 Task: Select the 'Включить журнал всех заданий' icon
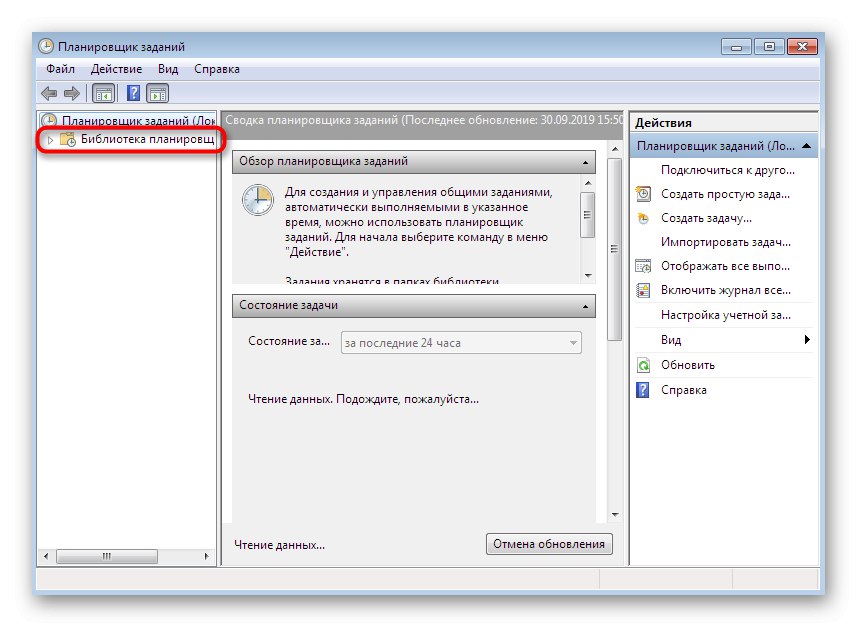pyautogui.click(x=641, y=290)
